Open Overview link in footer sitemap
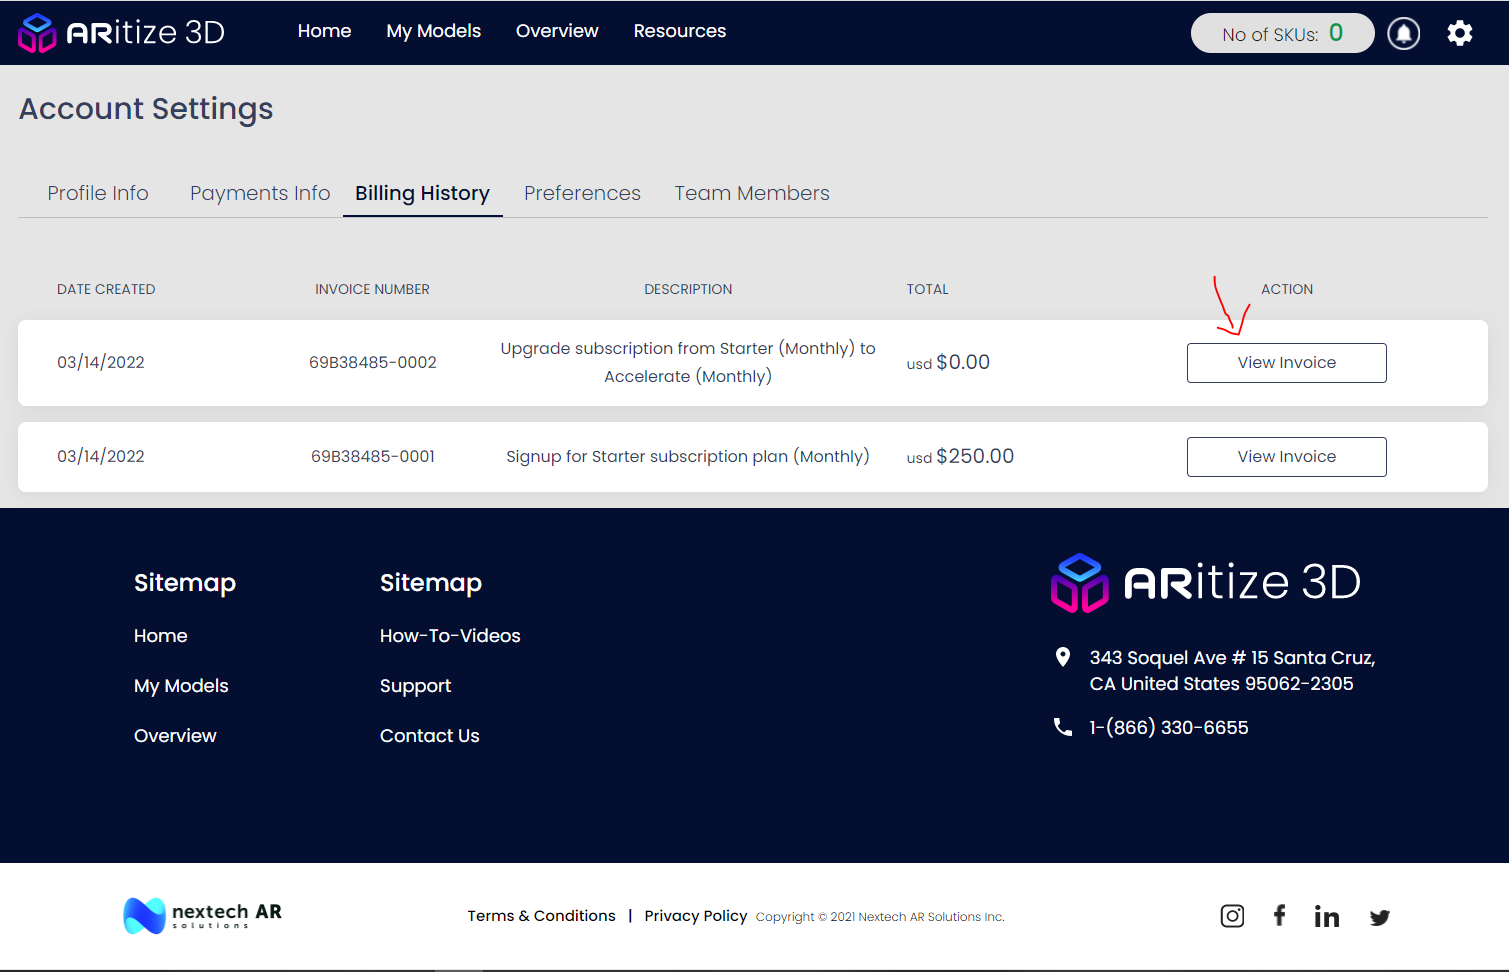Screen dimensions: 1509x972 click(175, 736)
